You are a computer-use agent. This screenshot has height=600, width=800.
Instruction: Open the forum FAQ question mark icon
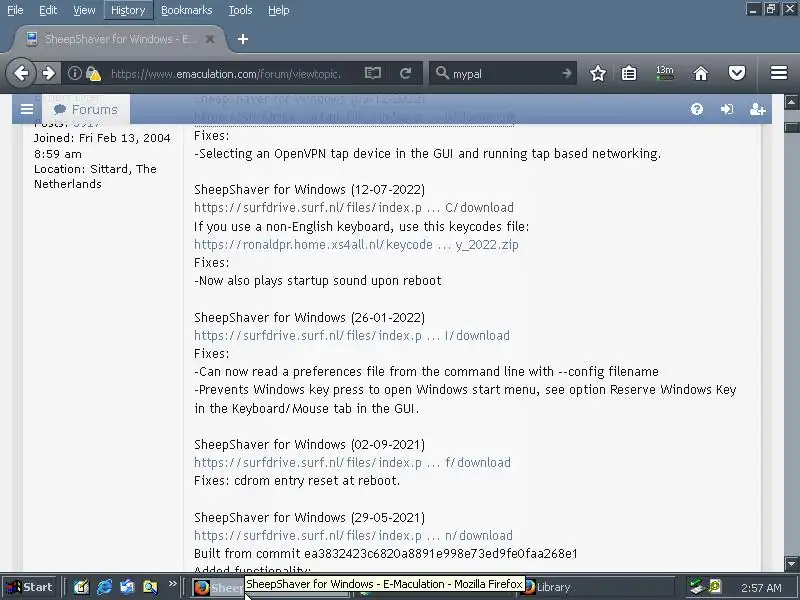(697, 109)
